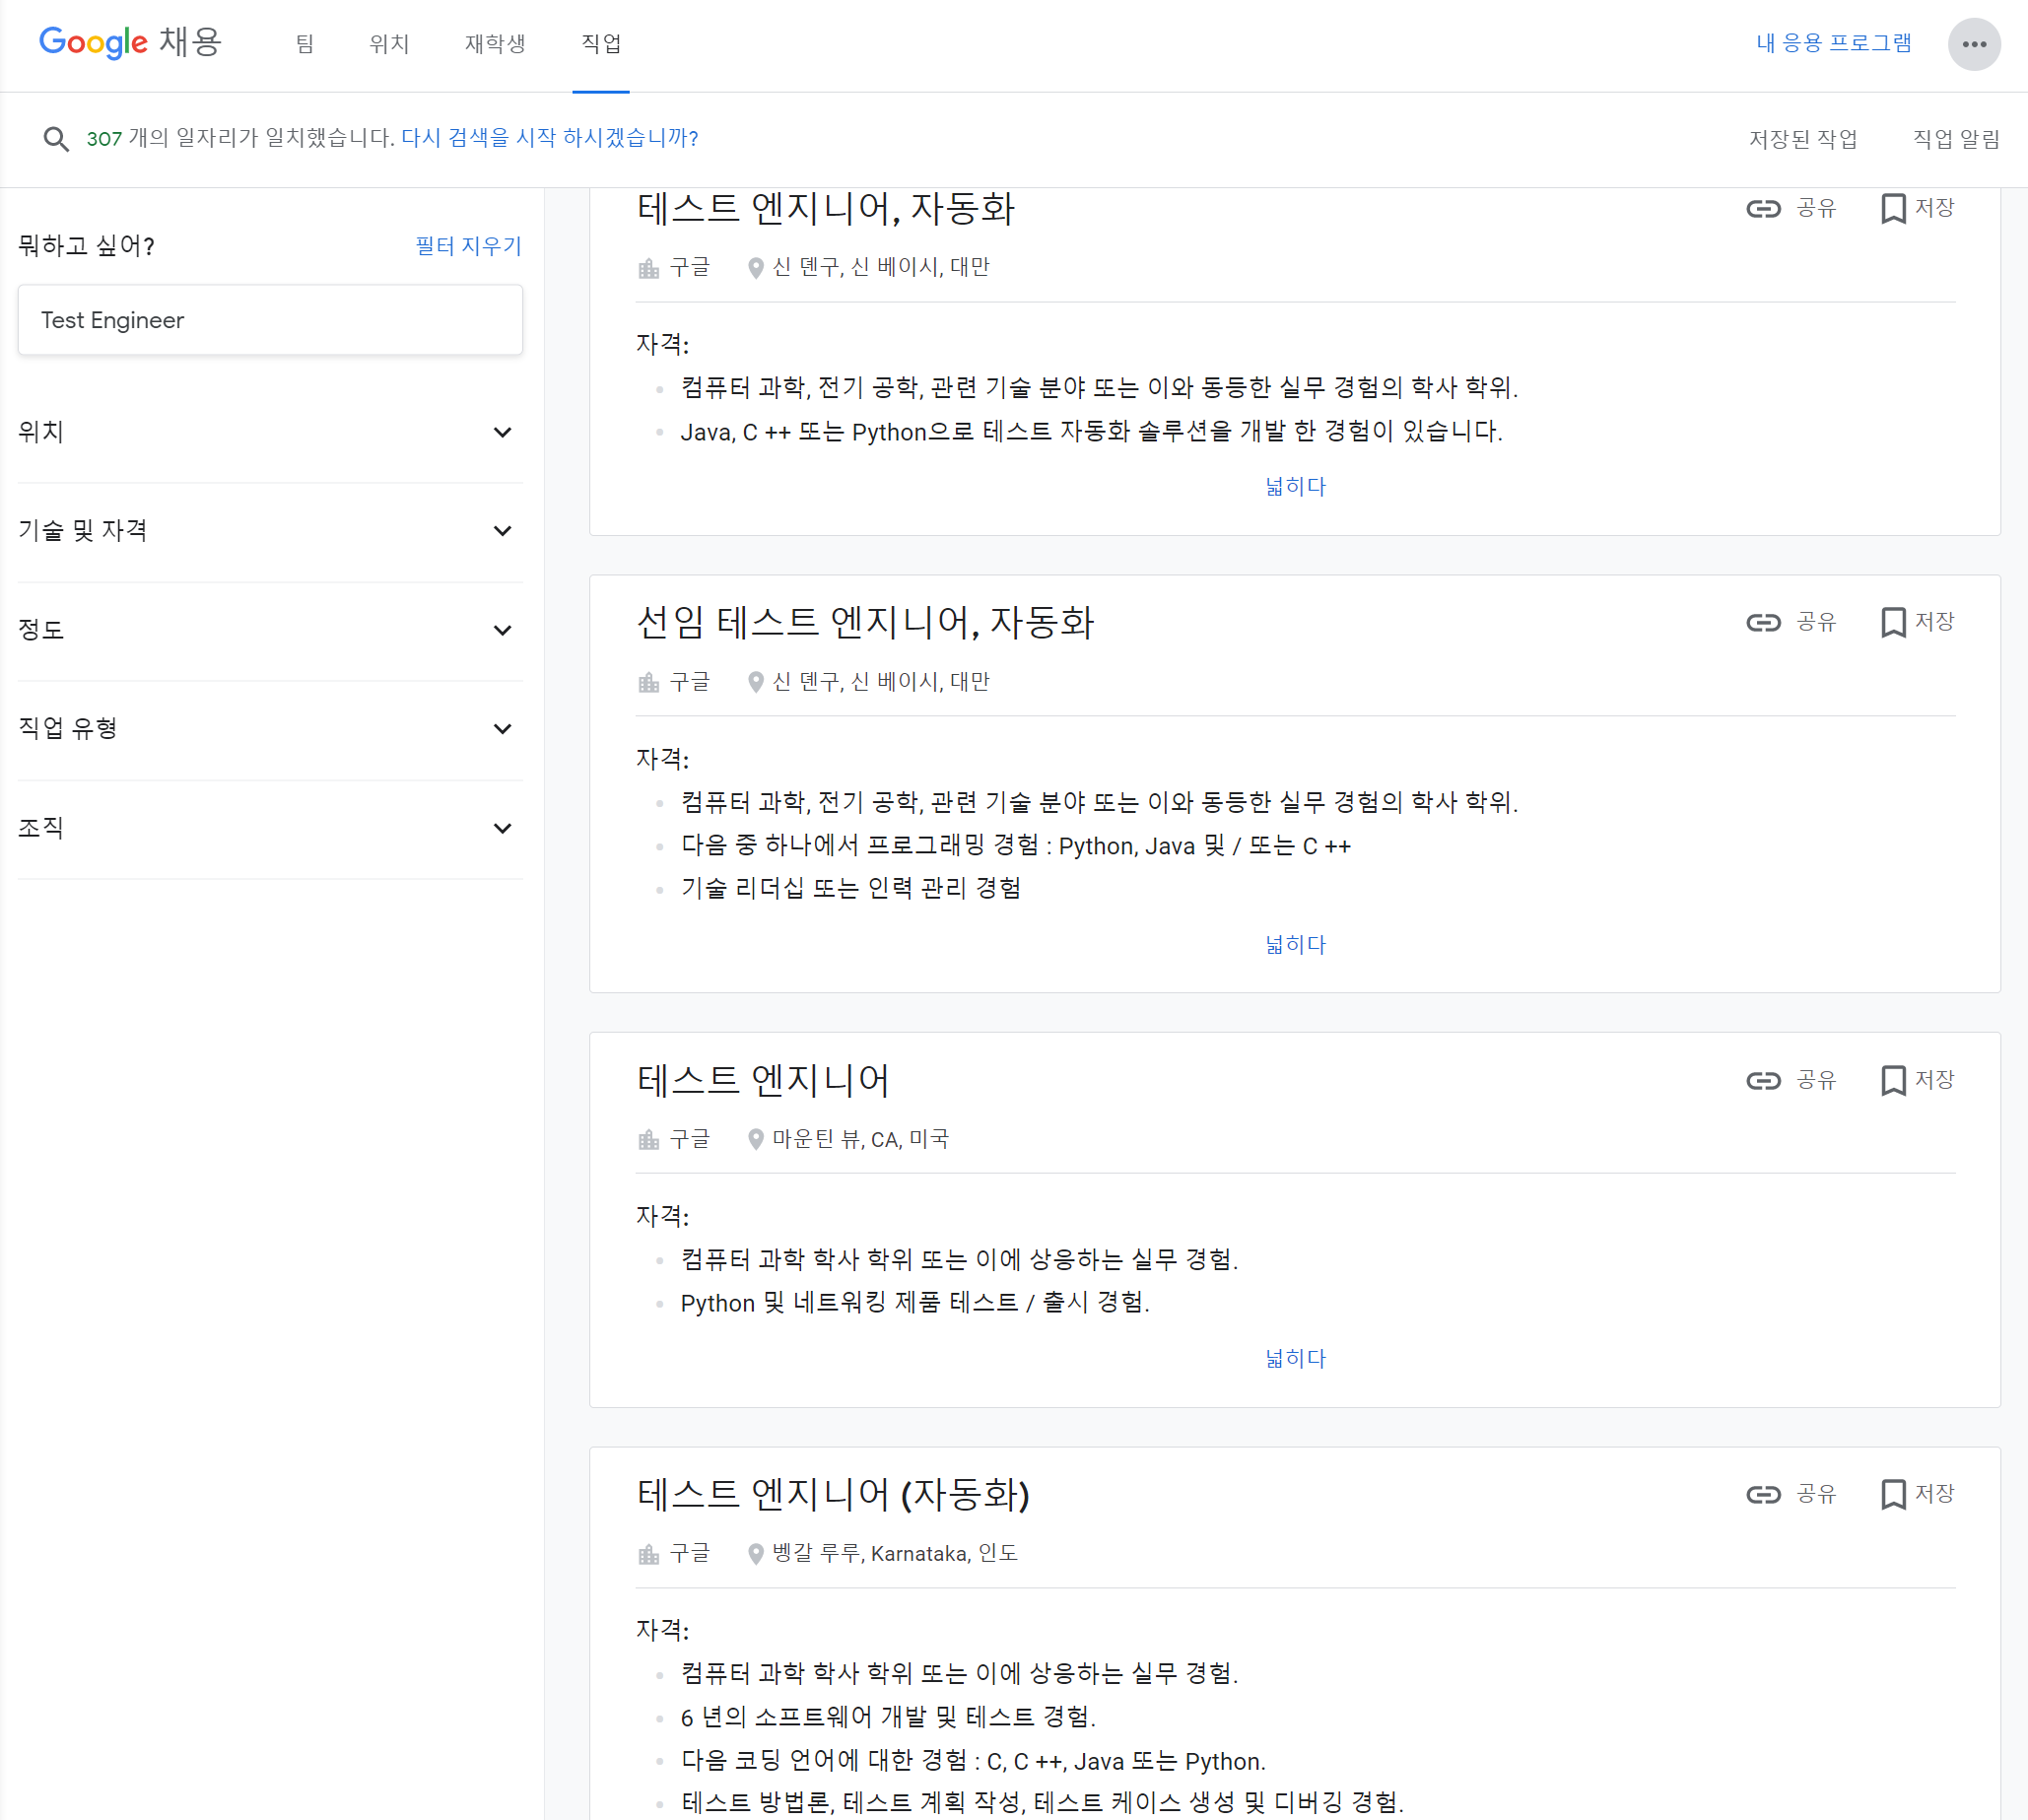Viewport: 2028px width, 1820px height.
Task: Open 저장된 작업 saved jobs
Action: tap(1802, 139)
